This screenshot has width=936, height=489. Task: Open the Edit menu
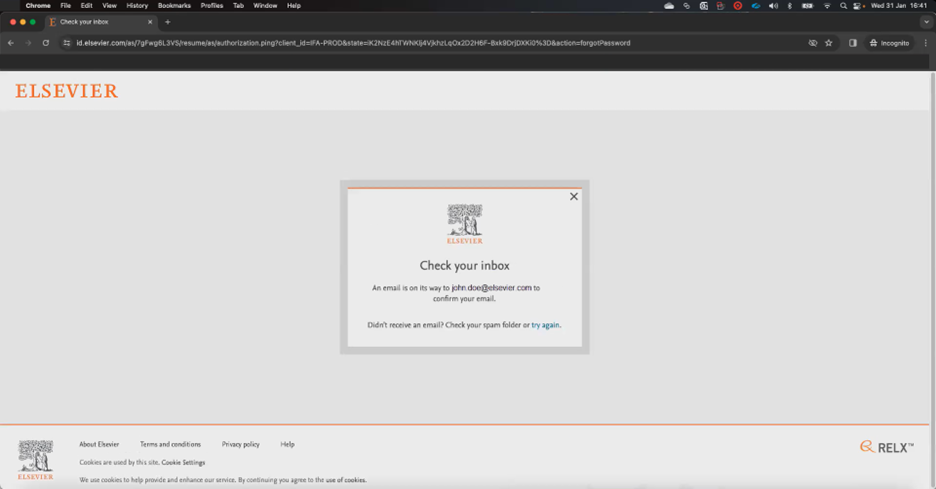87,5
